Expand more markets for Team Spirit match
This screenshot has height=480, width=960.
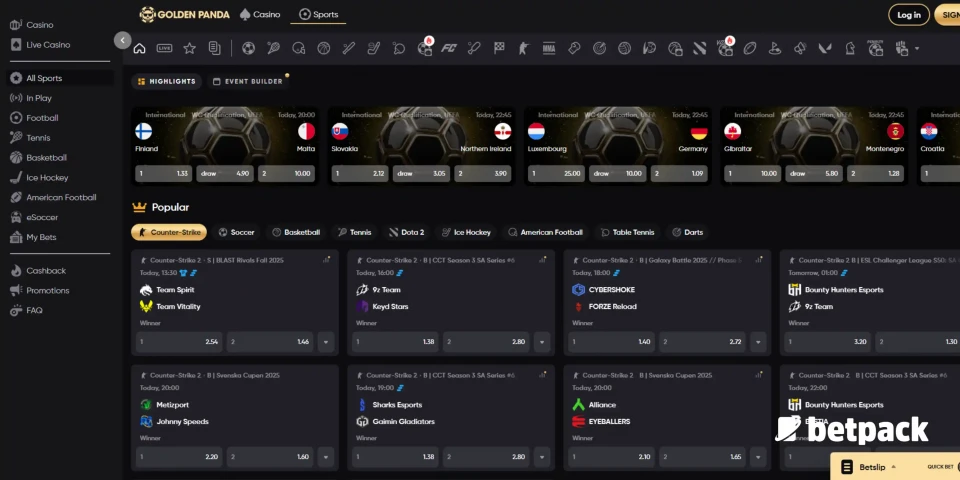point(326,342)
